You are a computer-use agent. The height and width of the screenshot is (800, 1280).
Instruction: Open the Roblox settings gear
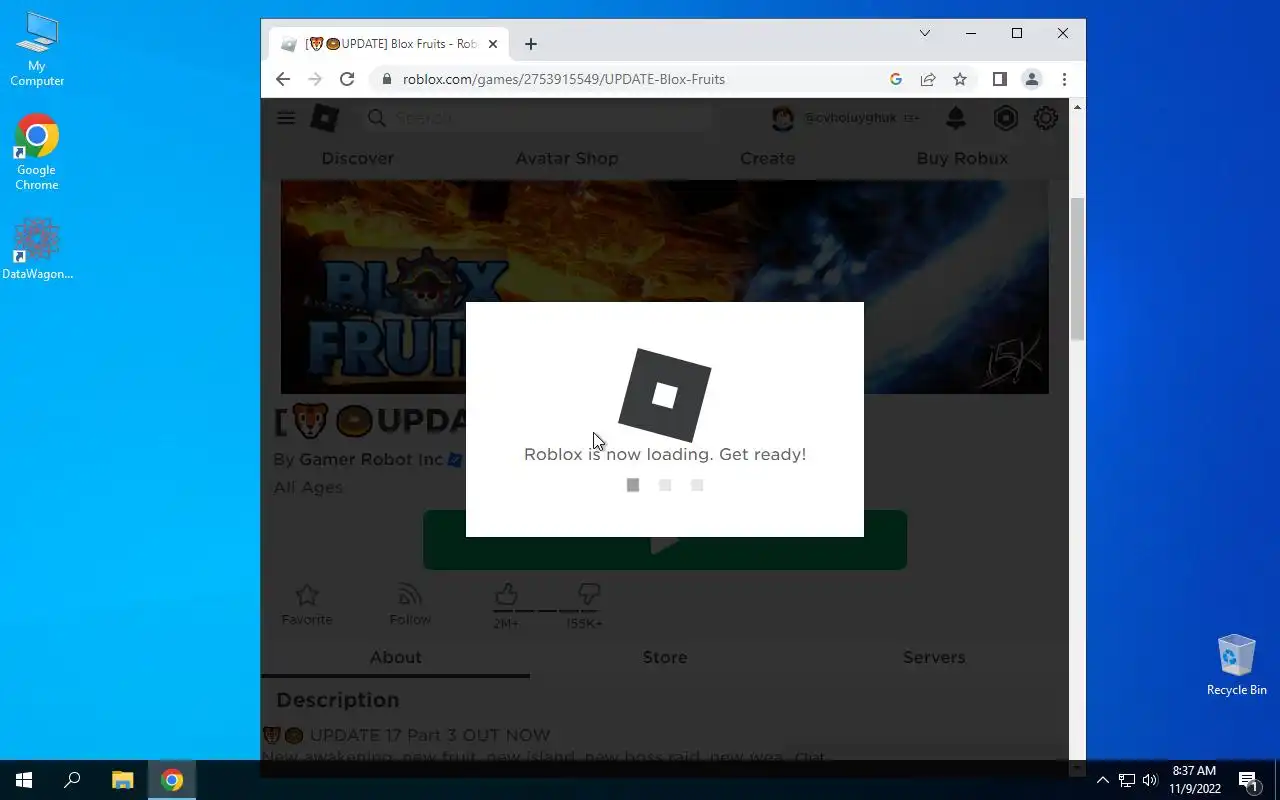pyautogui.click(x=1046, y=118)
